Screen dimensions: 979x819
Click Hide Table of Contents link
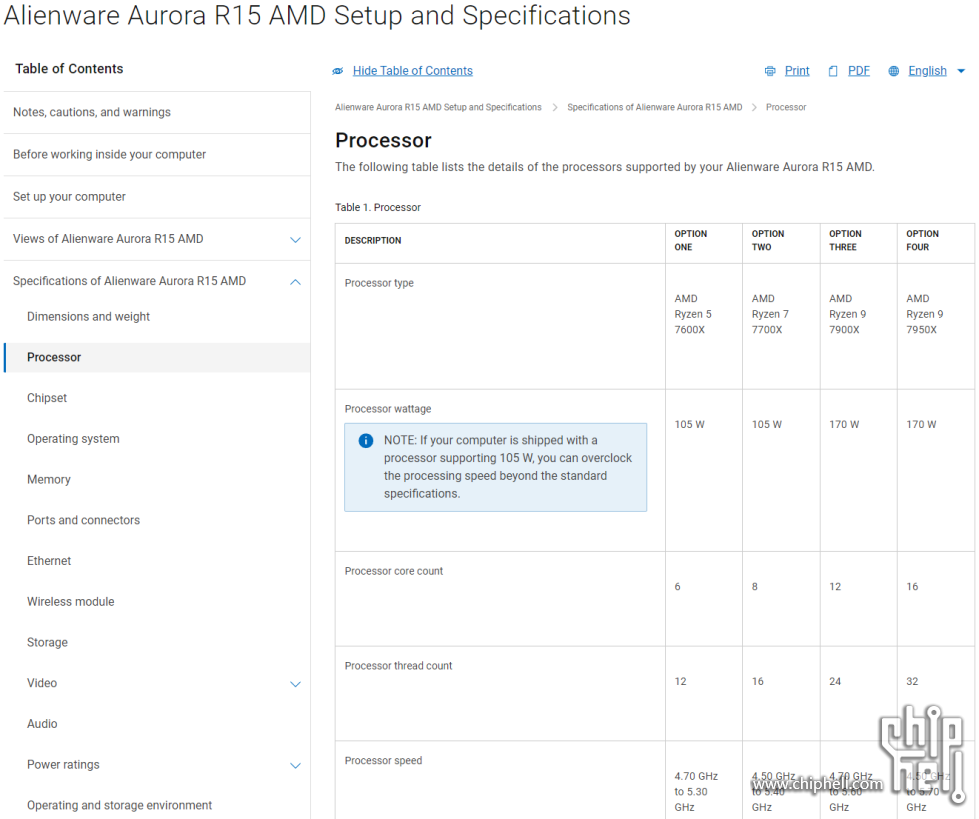(x=413, y=71)
